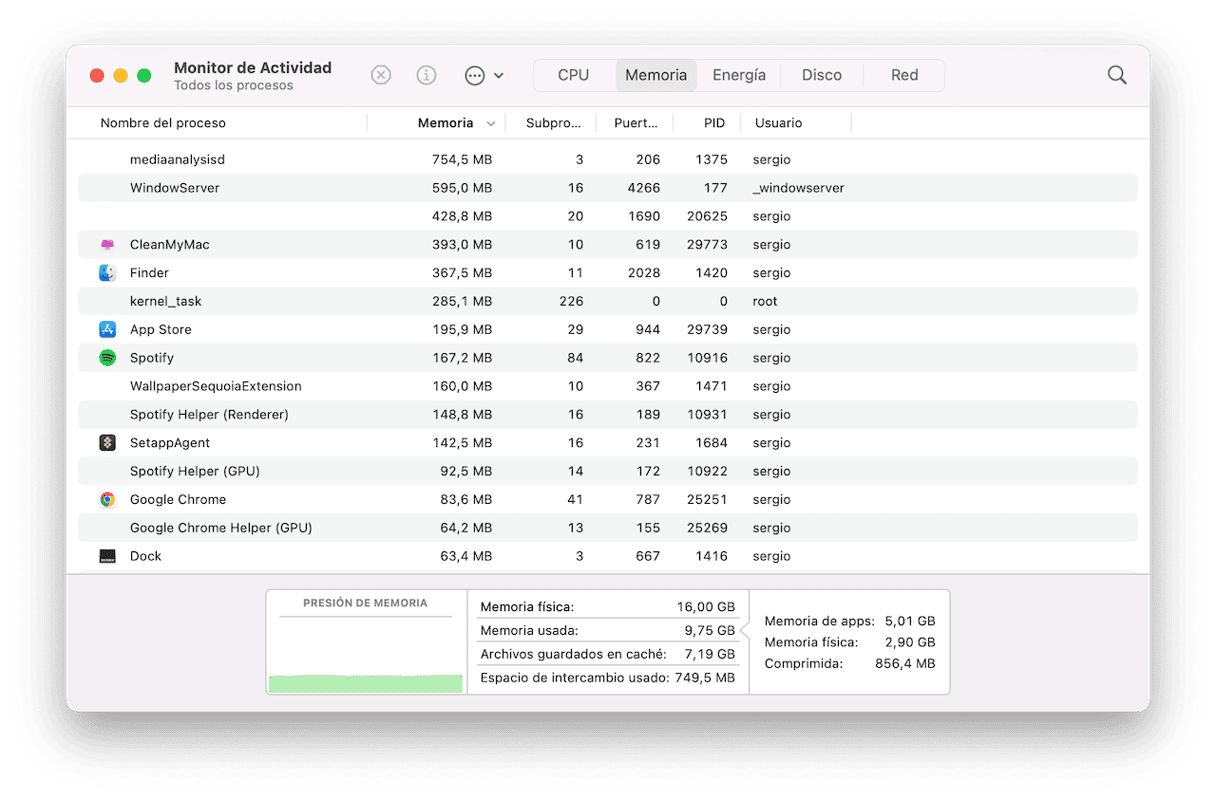Image resolution: width=1216 pixels, height=799 pixels.
Task: Select the WindowServer process row
Action: coord(608,188)
